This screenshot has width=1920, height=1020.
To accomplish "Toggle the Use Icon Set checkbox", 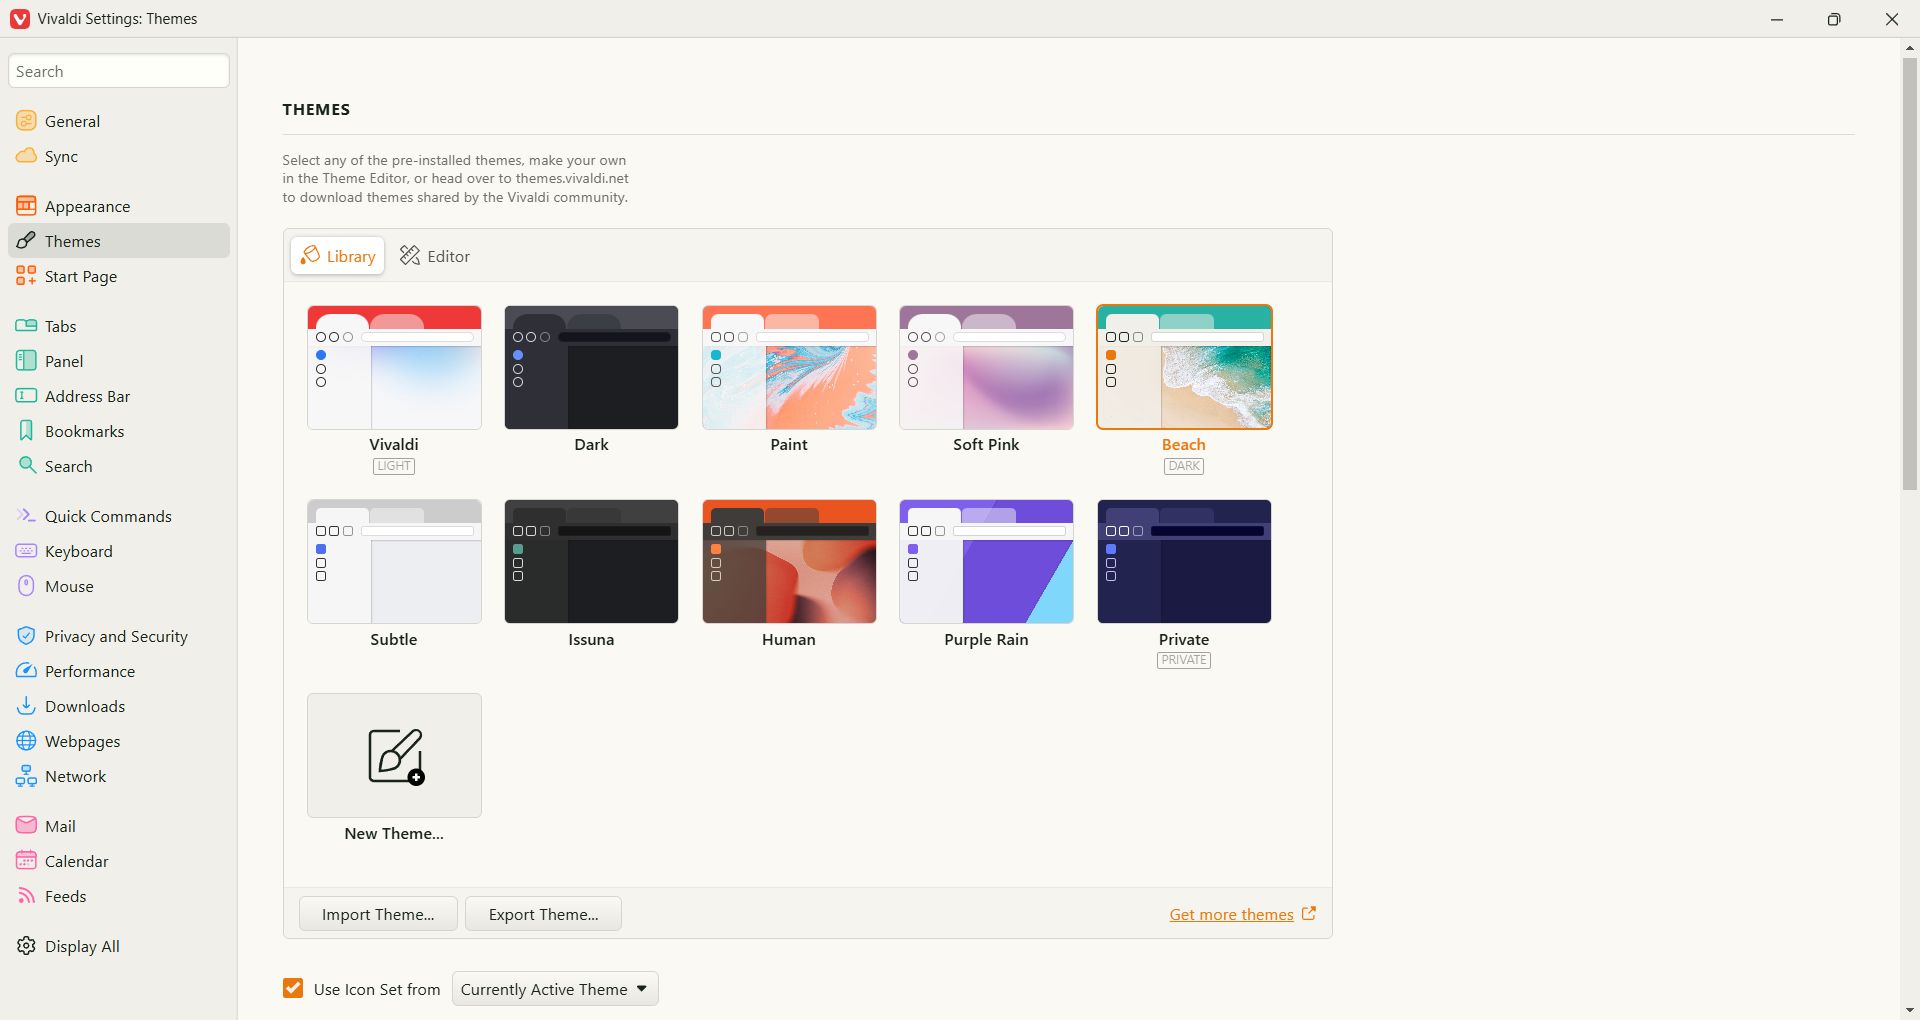I will pos(293,989).
